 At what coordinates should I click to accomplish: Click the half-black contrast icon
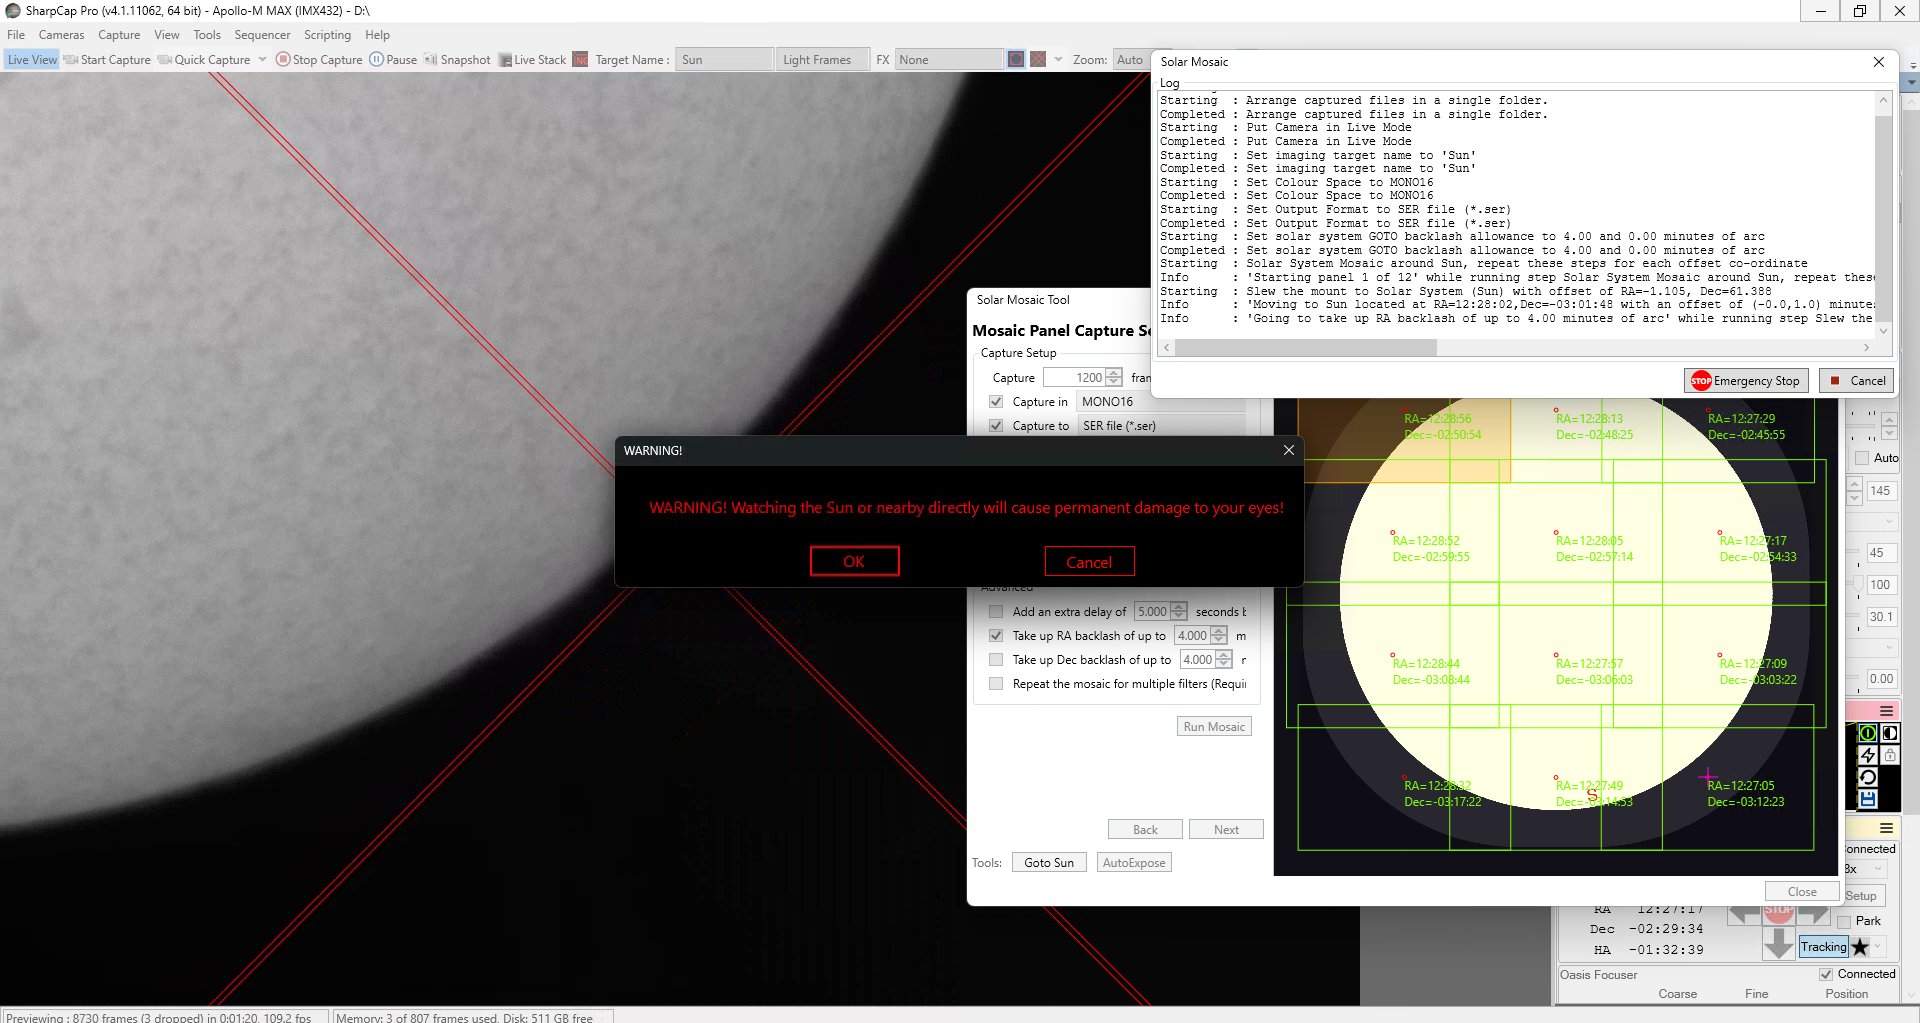tap(1889, 733)
